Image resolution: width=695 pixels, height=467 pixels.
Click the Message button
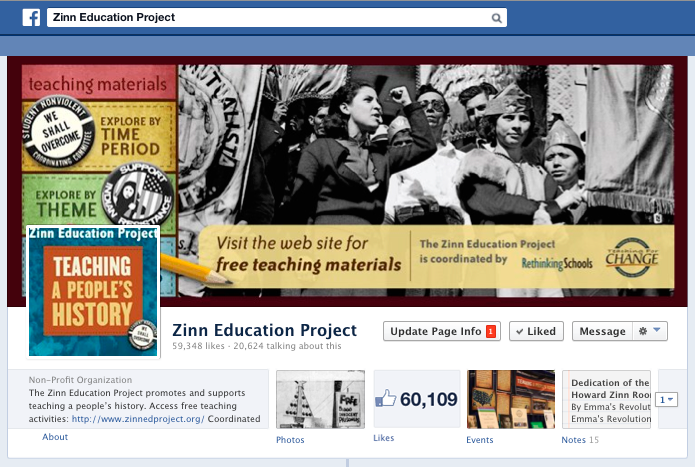coord(602,331)
